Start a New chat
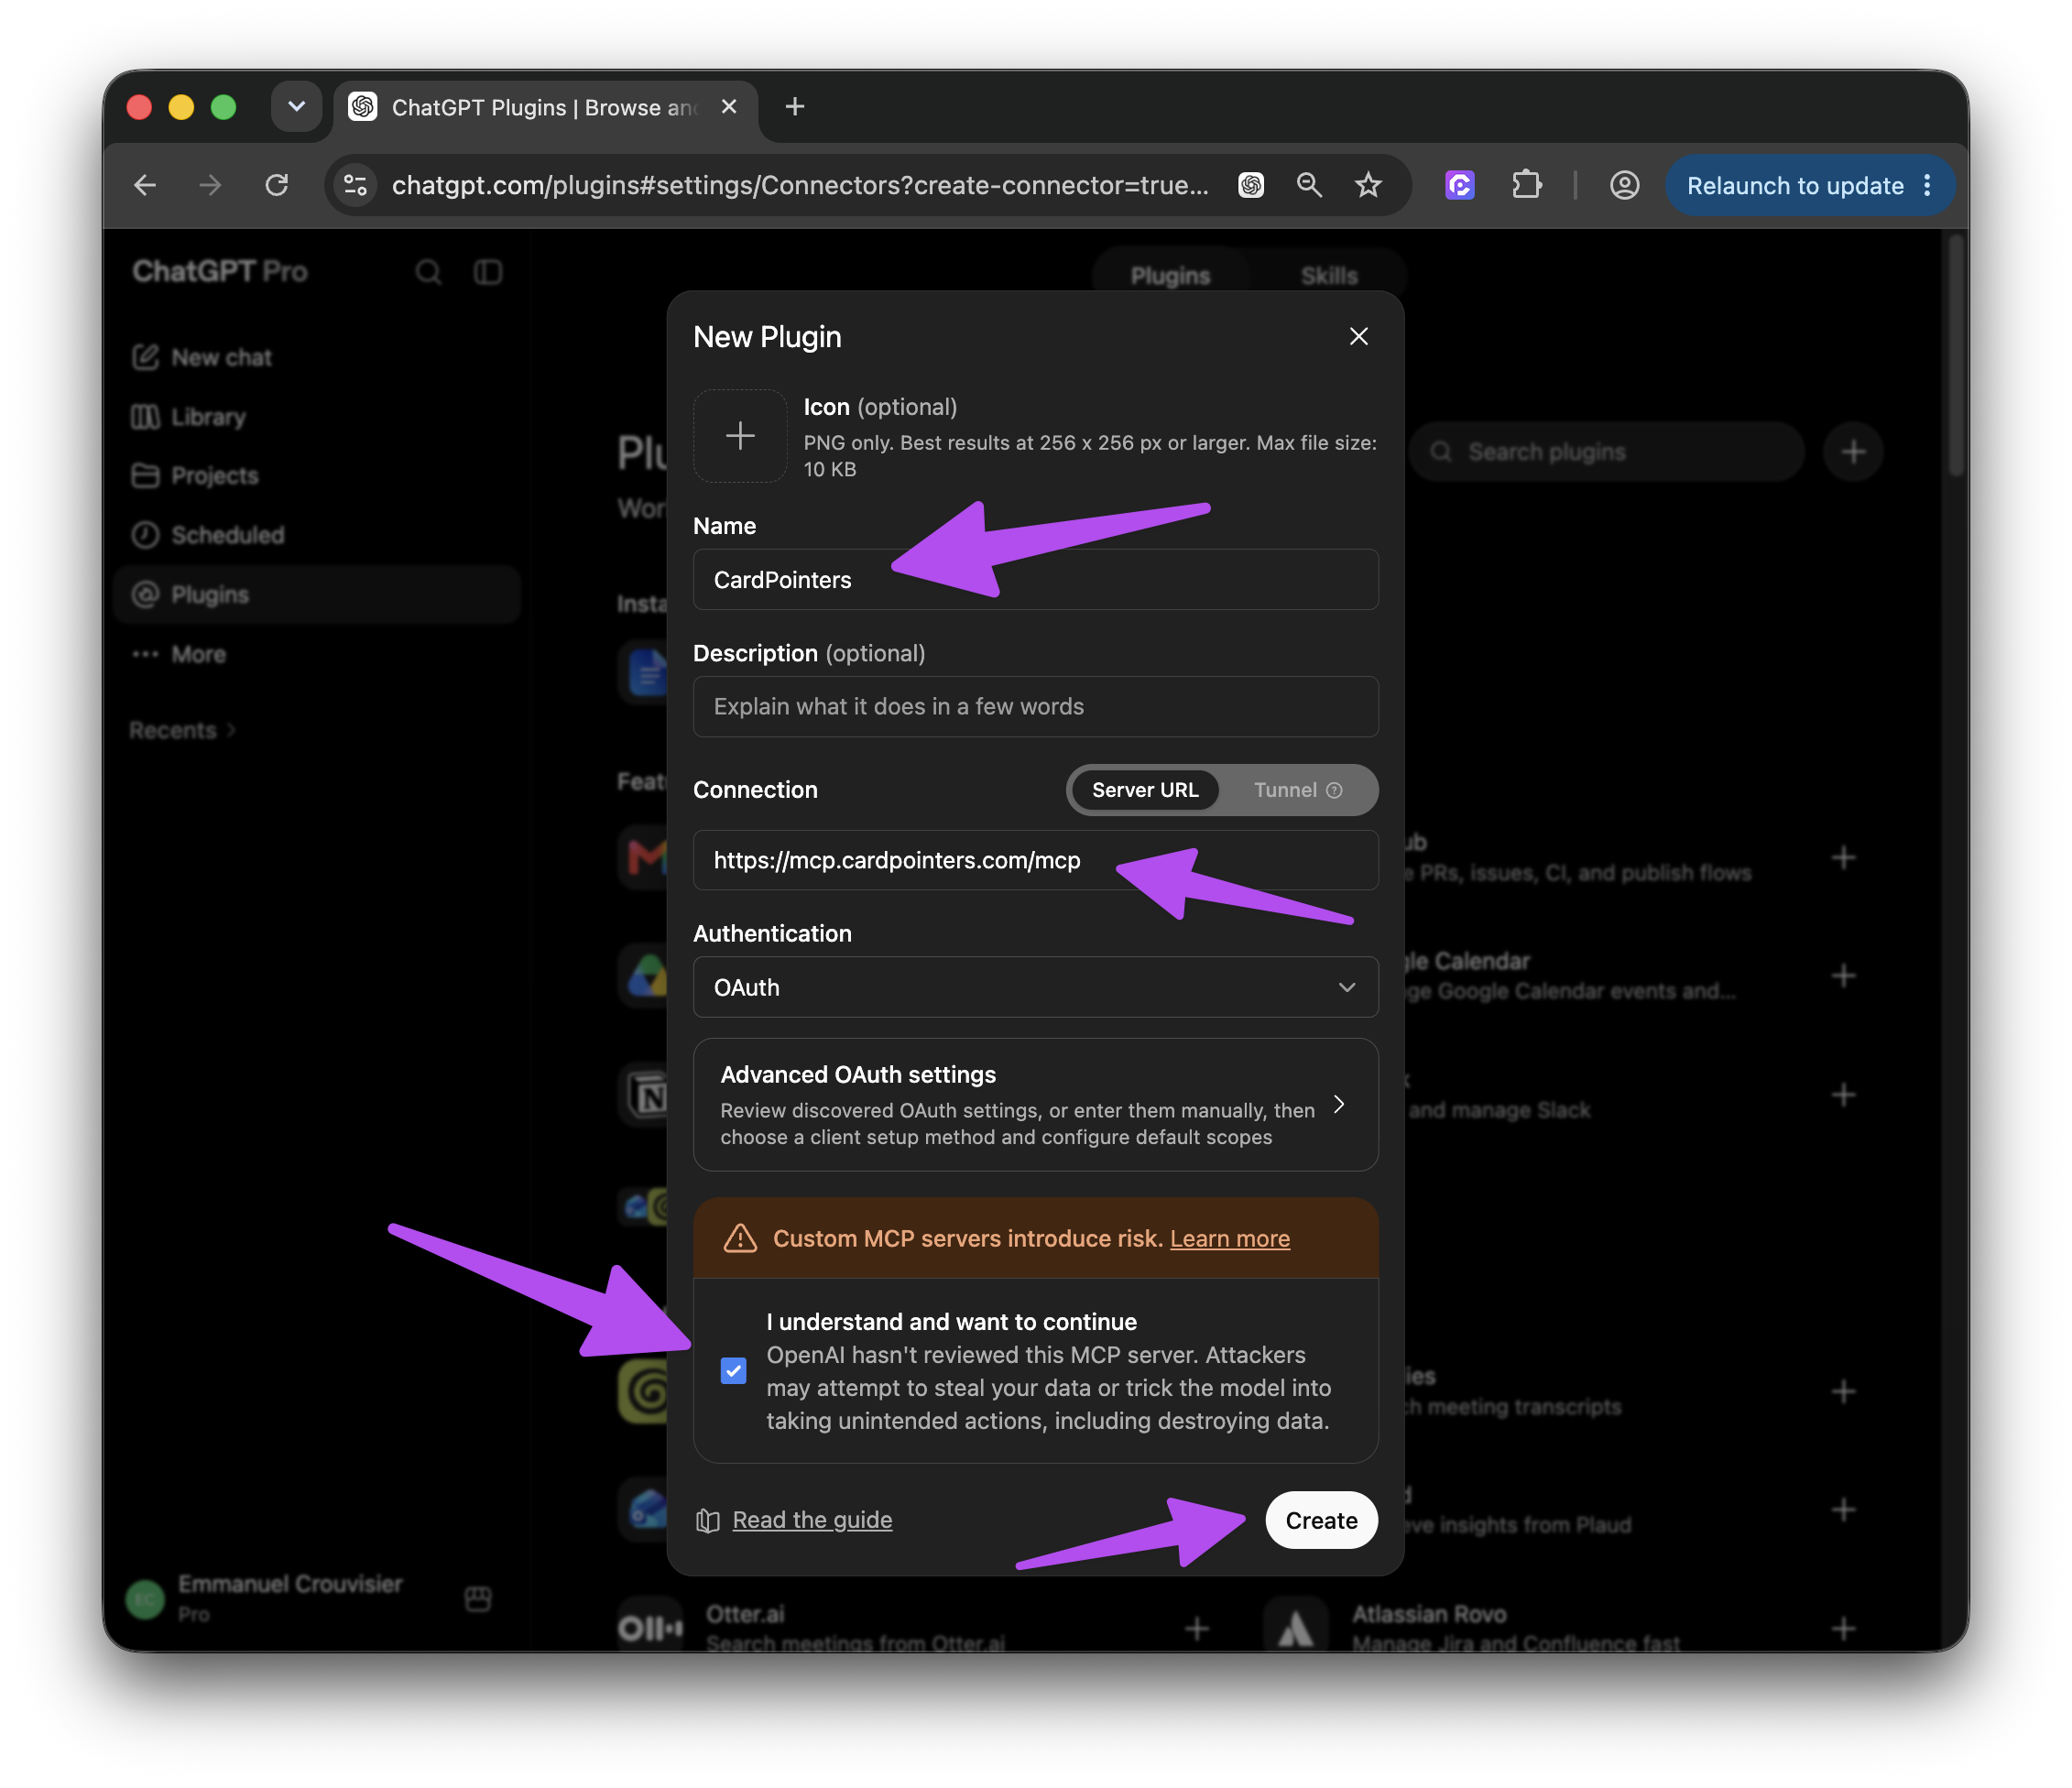Image resolution: width=2072 pixels, height=1788 pixels. pos(318,357)
